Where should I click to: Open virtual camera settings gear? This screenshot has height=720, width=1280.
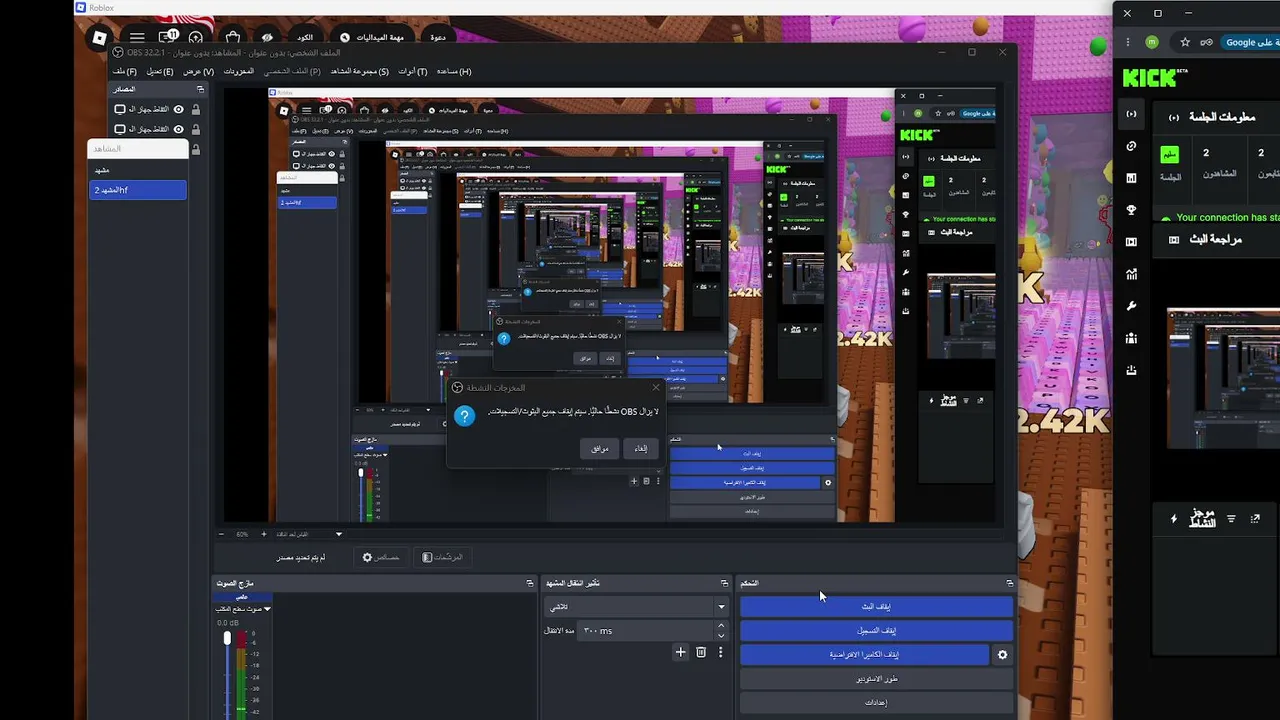1002,655
